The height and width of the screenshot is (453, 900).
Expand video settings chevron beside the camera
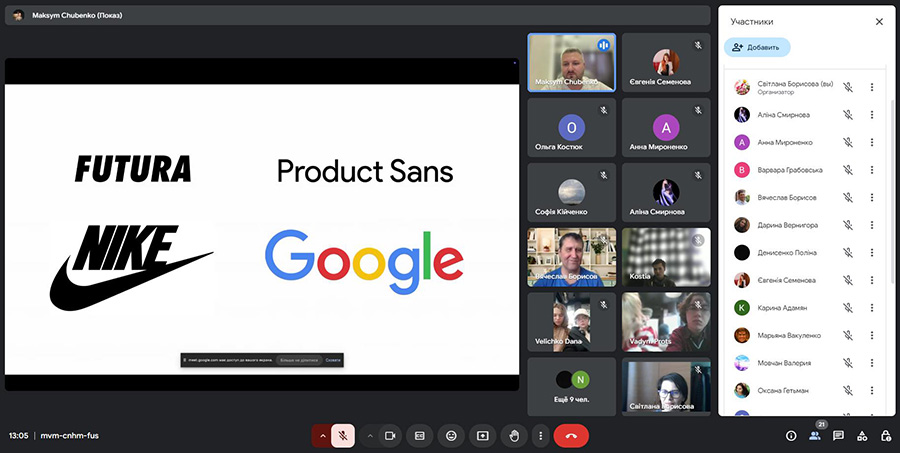coord(370,436)
